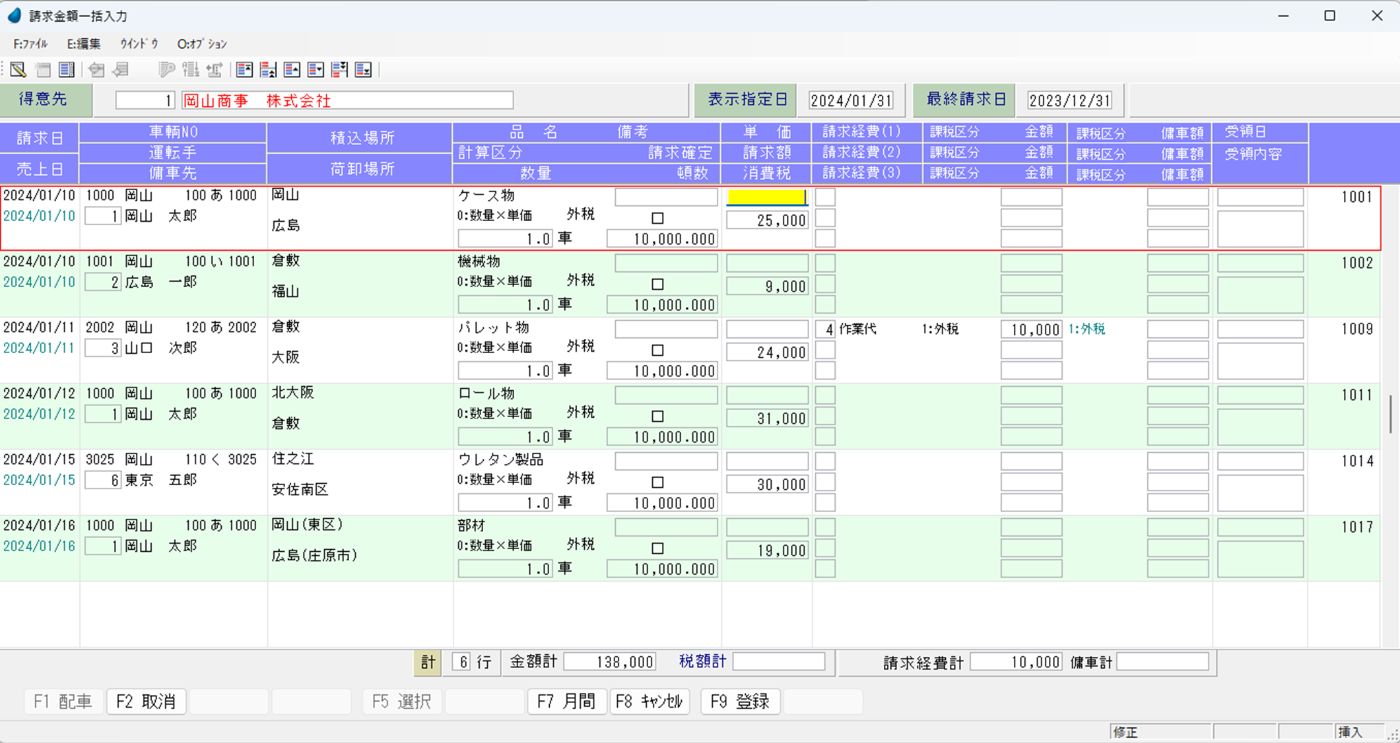Click the previous record single up-arrow icon
The width and height of the screenshot is (1400, 743).
[x=292, y=69]
